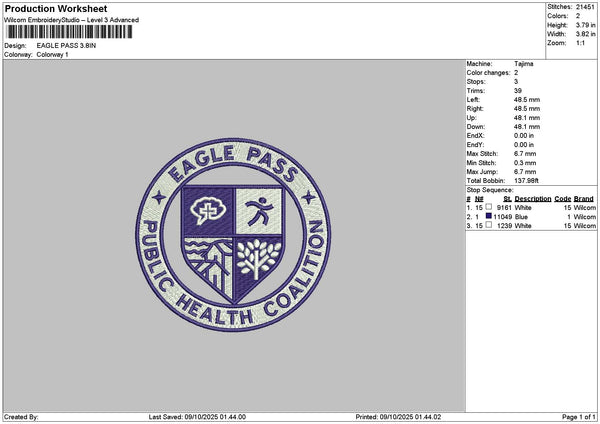
Task: Click the "Stops:" label
Action: tap(476, 82)
